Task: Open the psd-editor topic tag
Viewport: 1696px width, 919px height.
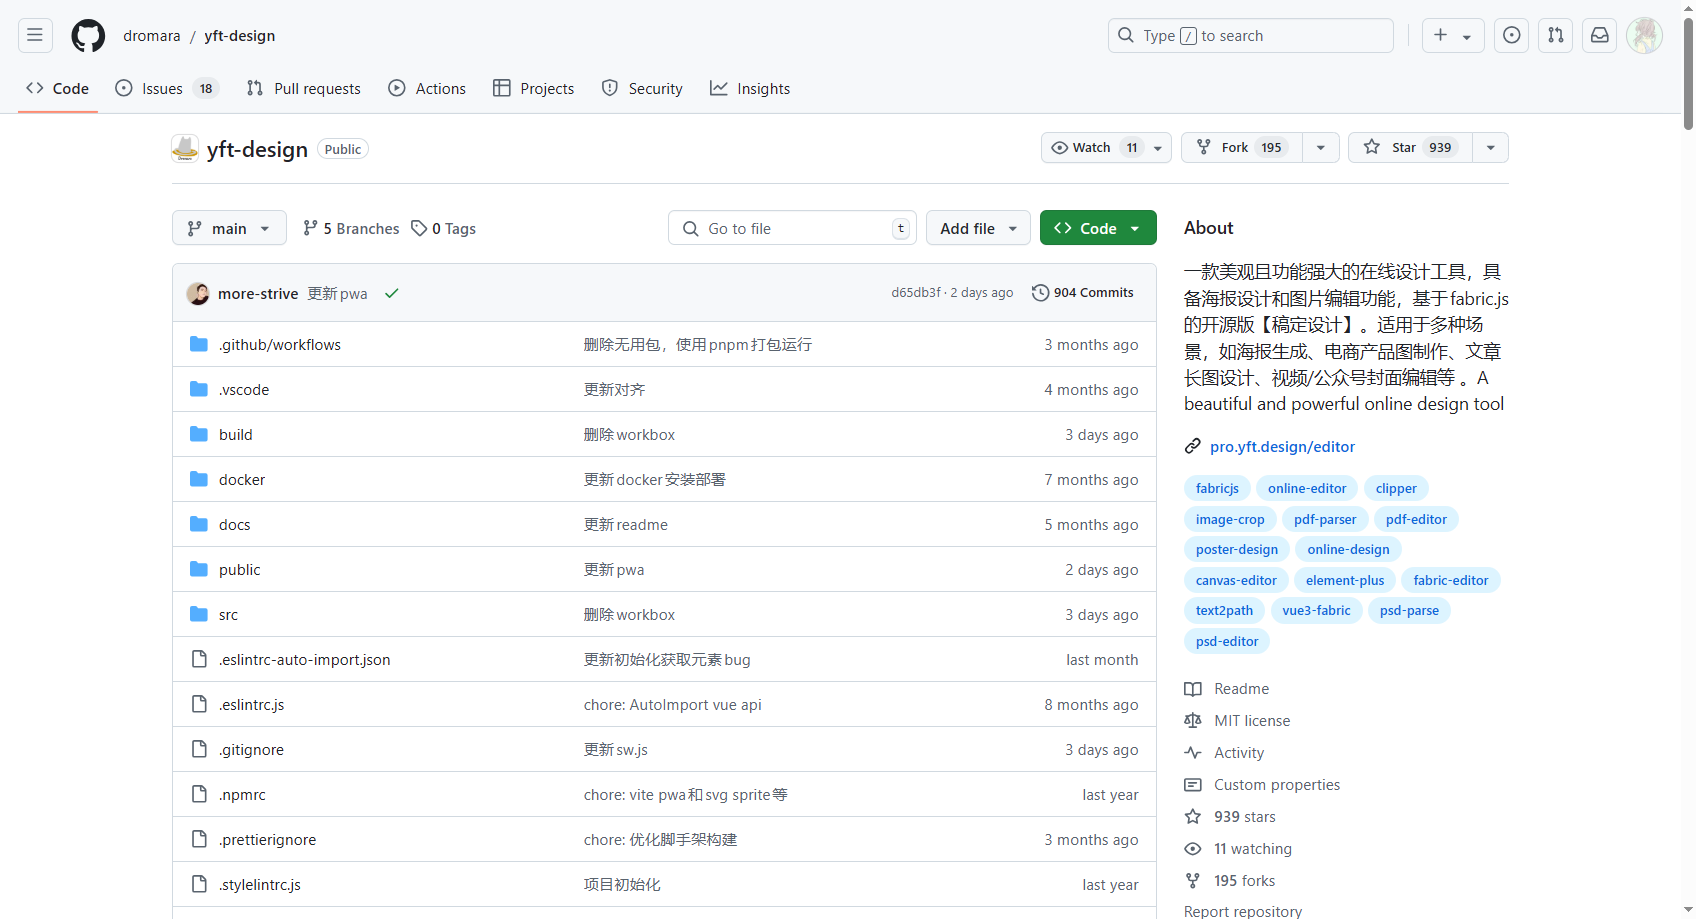Action: click(1227, 641)
